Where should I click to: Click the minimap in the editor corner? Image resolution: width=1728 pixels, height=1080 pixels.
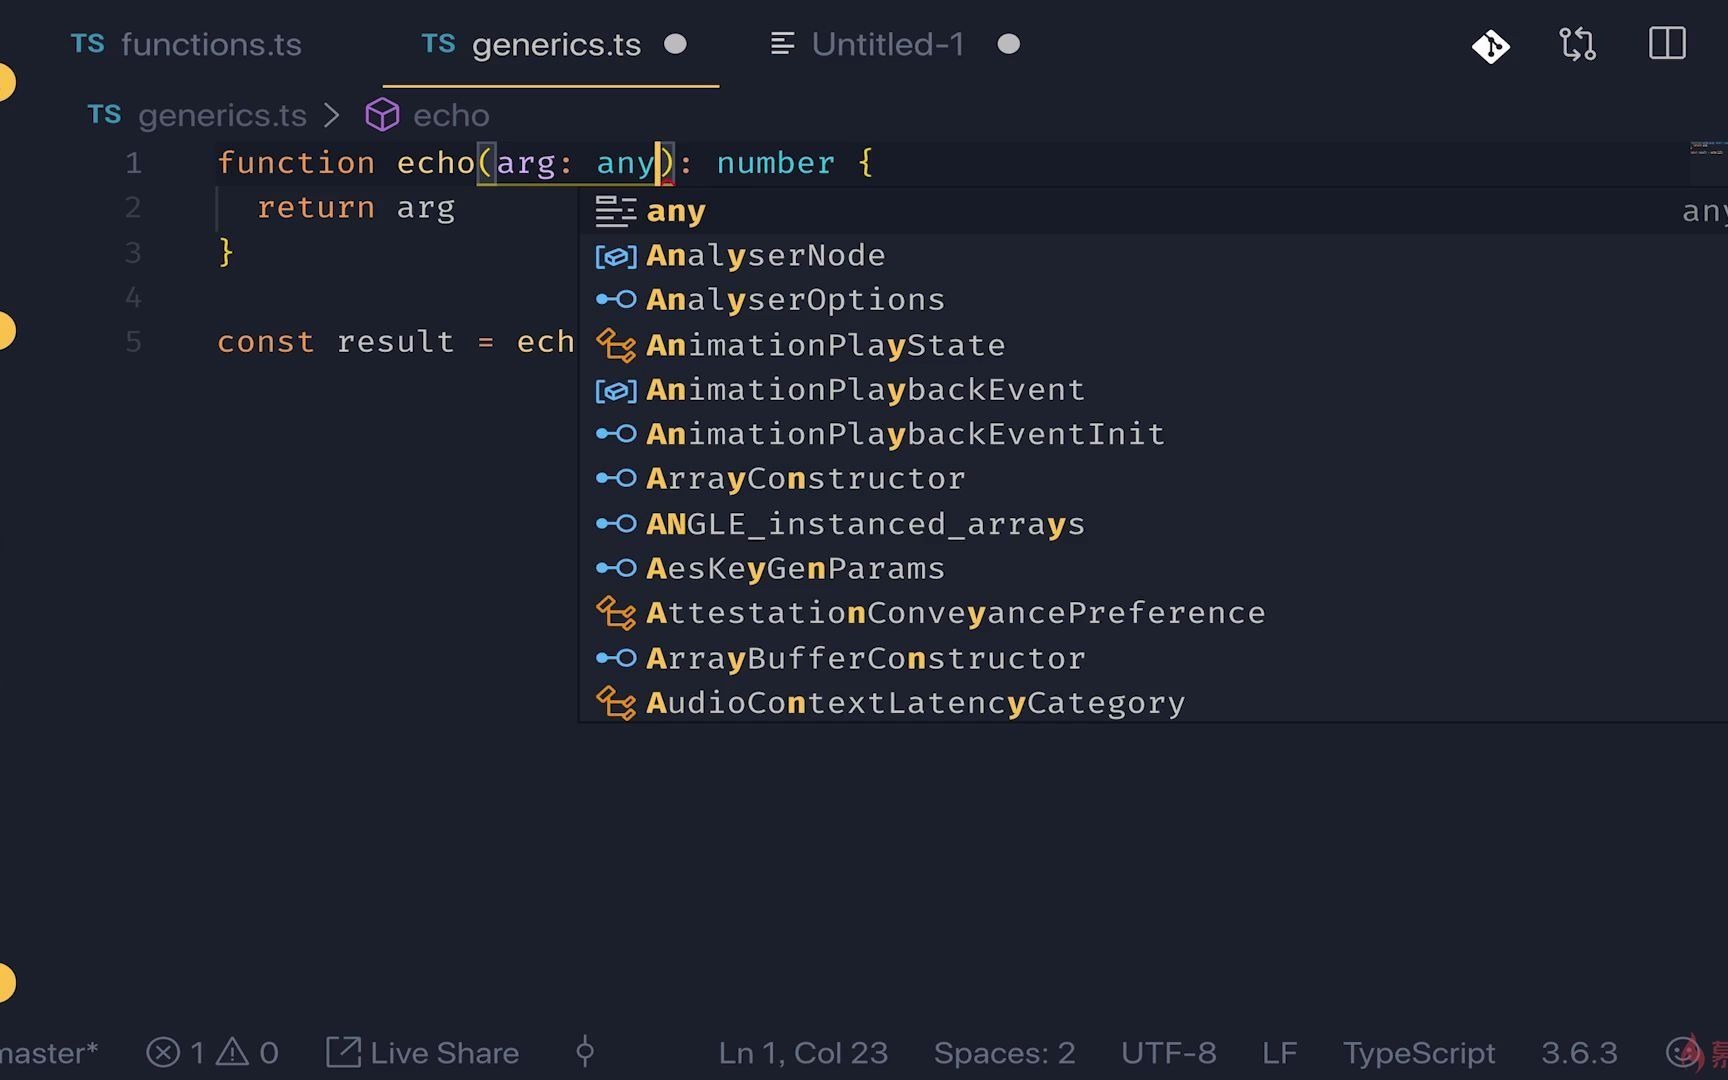[1708, 150]
